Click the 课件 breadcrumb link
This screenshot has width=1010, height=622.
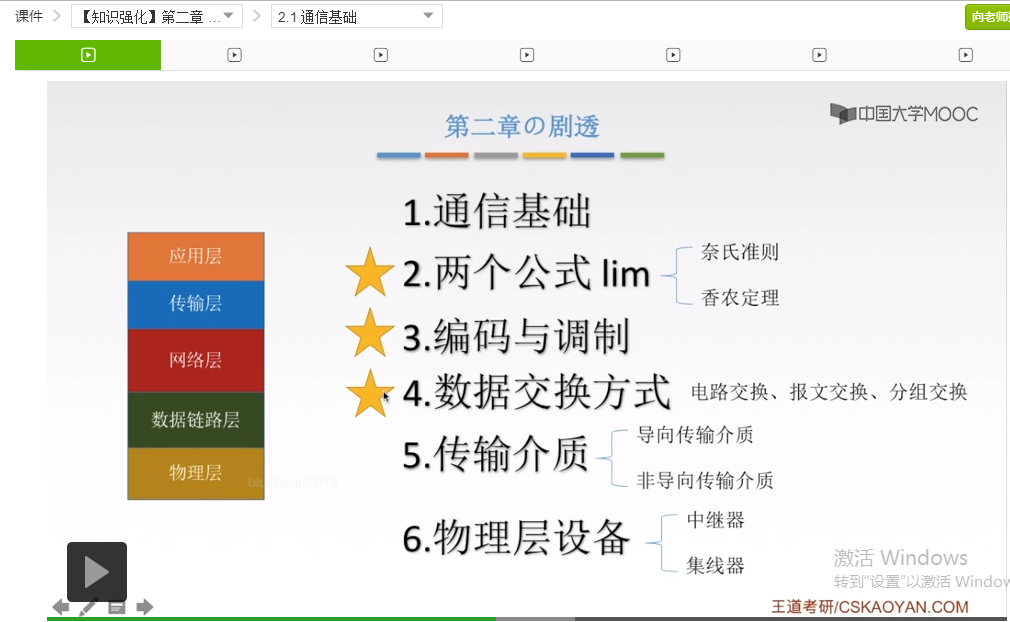[29, 16]
